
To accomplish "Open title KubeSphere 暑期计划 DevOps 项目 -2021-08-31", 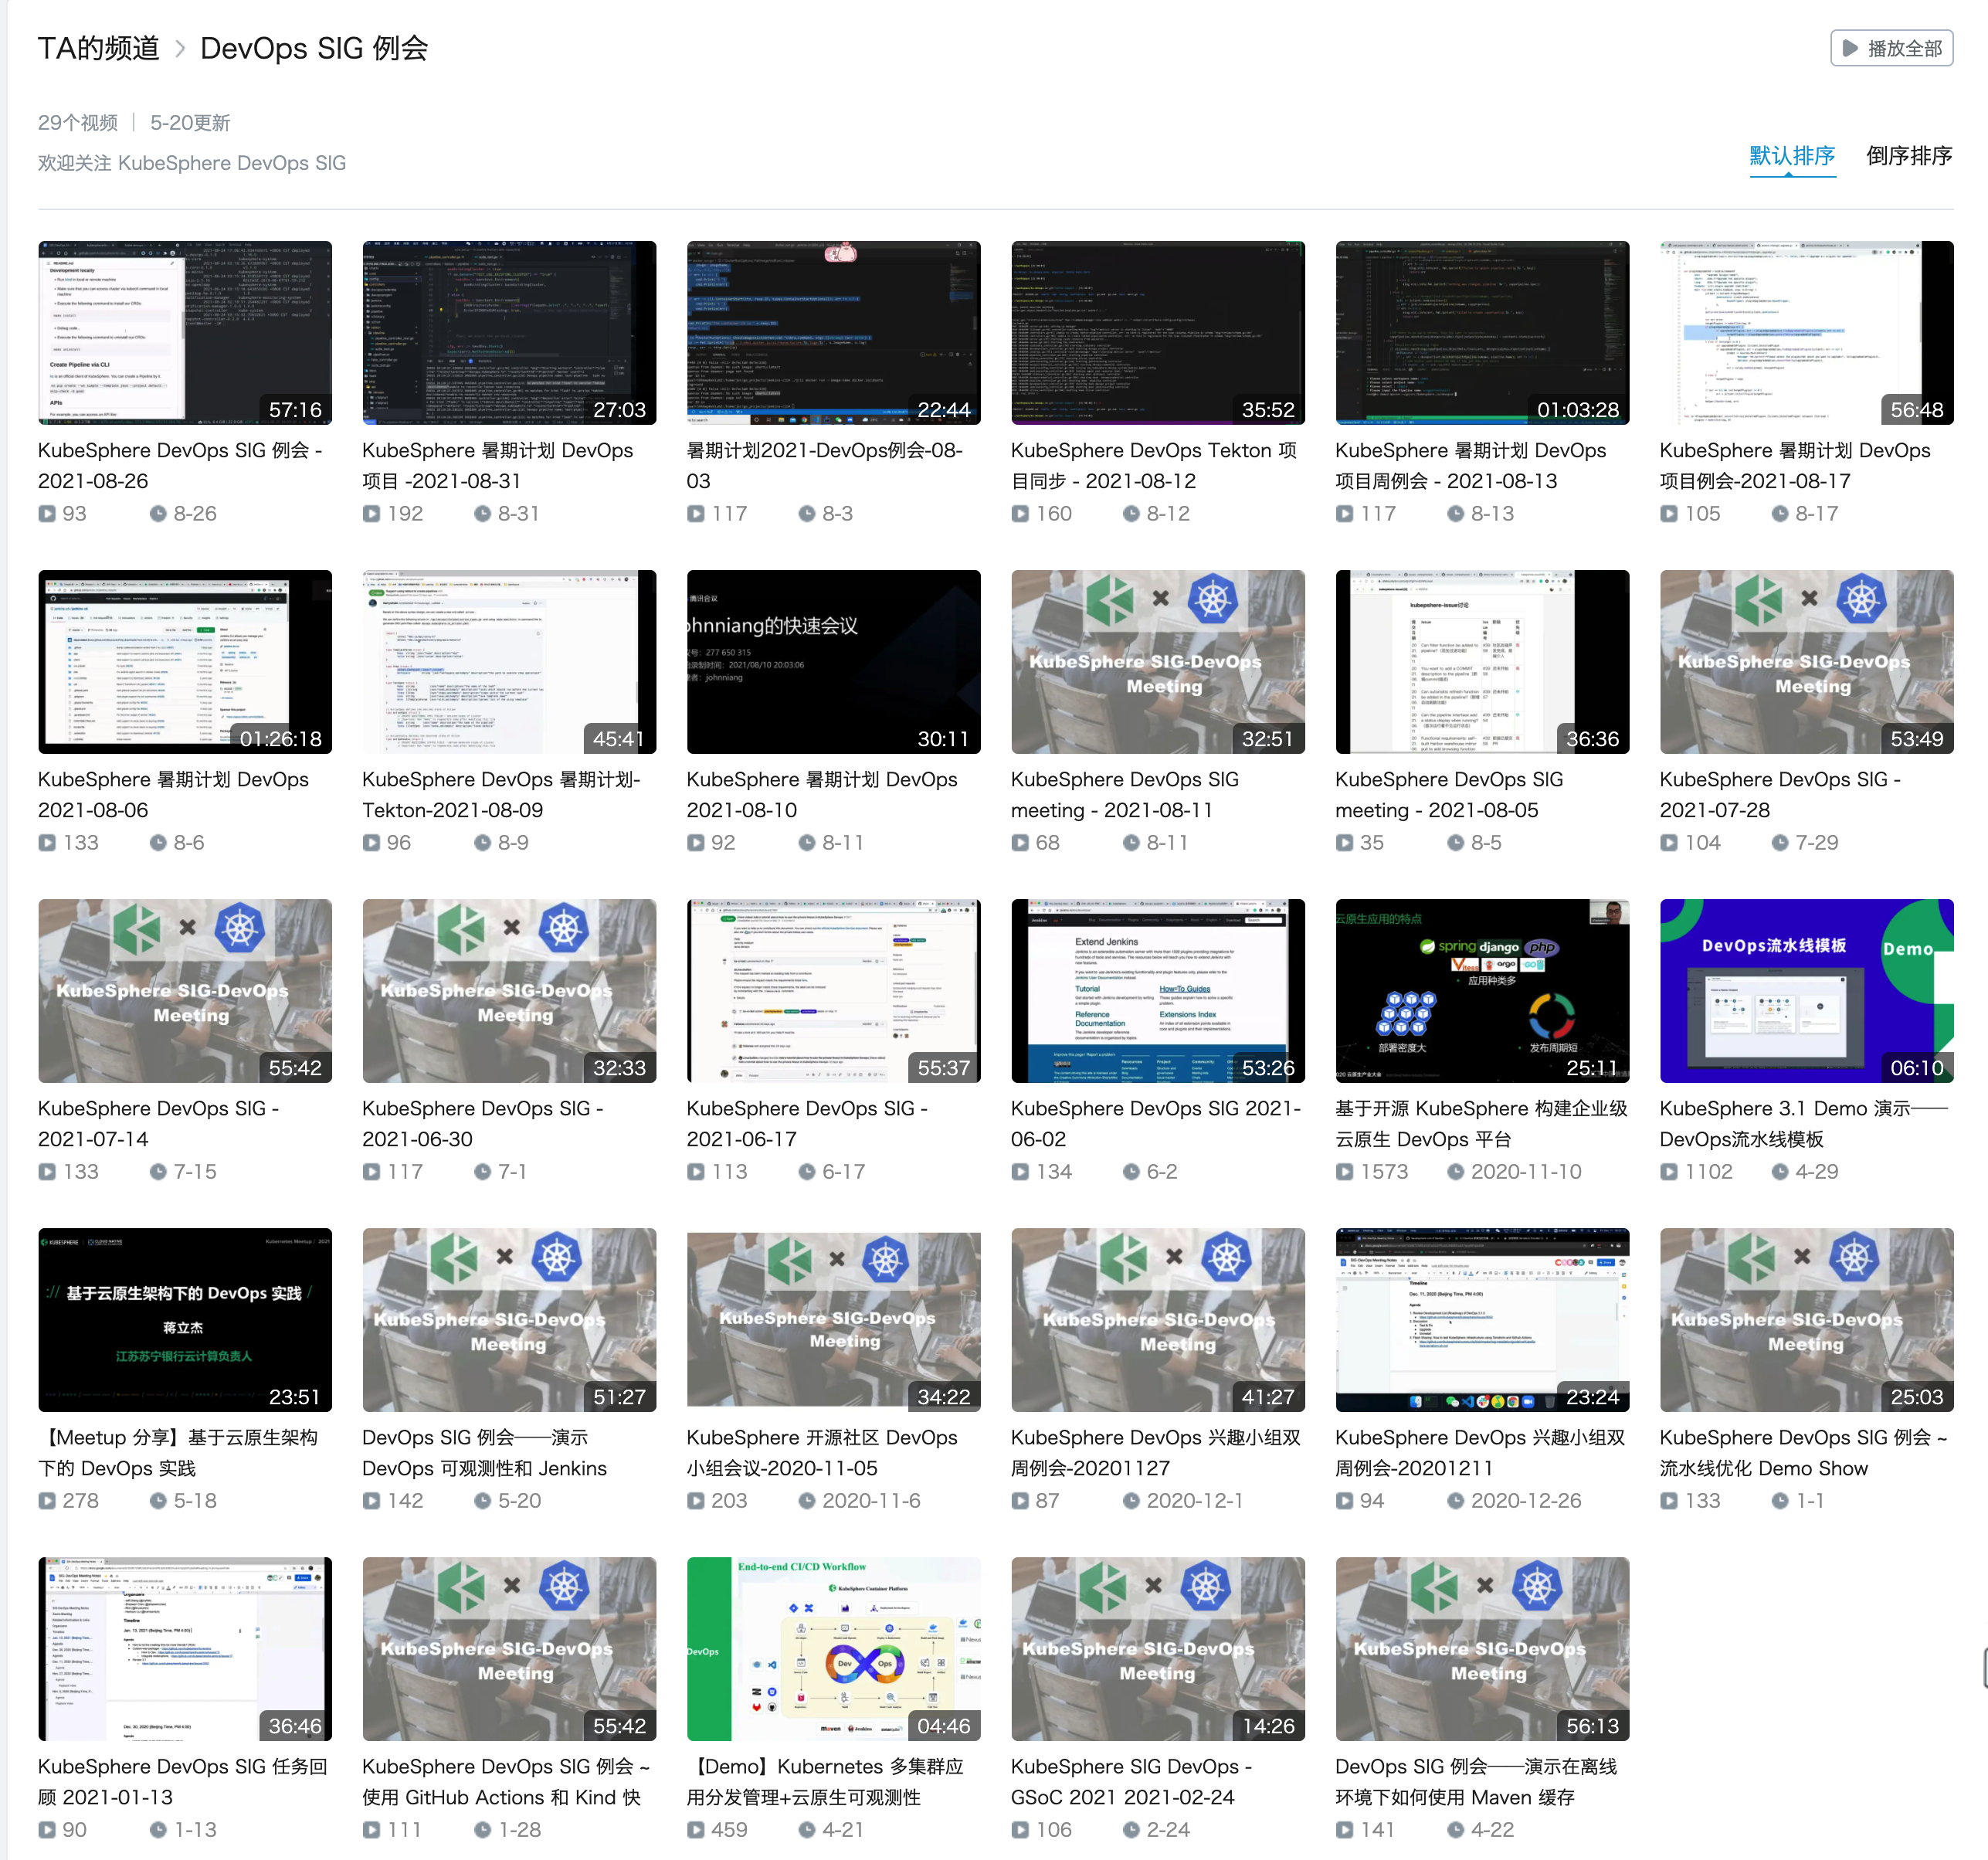I will pyautogui.click(x=497, y=465).
